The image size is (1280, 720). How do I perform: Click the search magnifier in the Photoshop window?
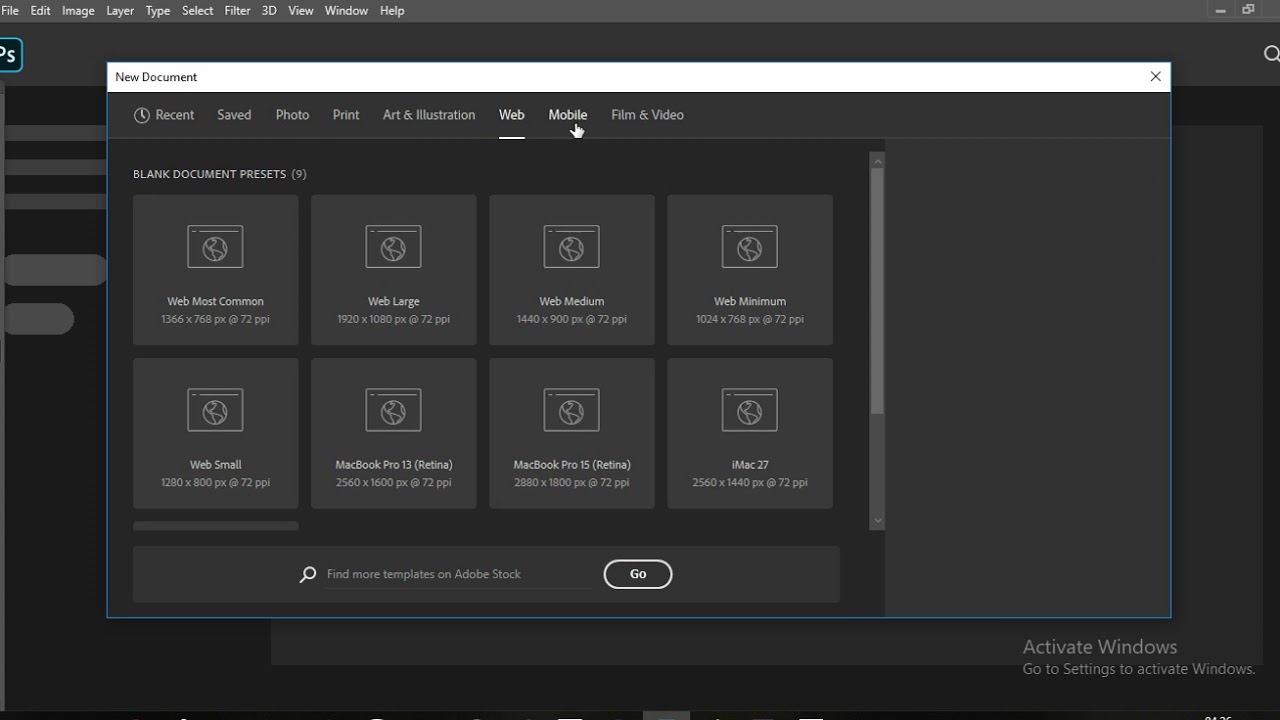pyautogui.click(x=1271, y=54)
